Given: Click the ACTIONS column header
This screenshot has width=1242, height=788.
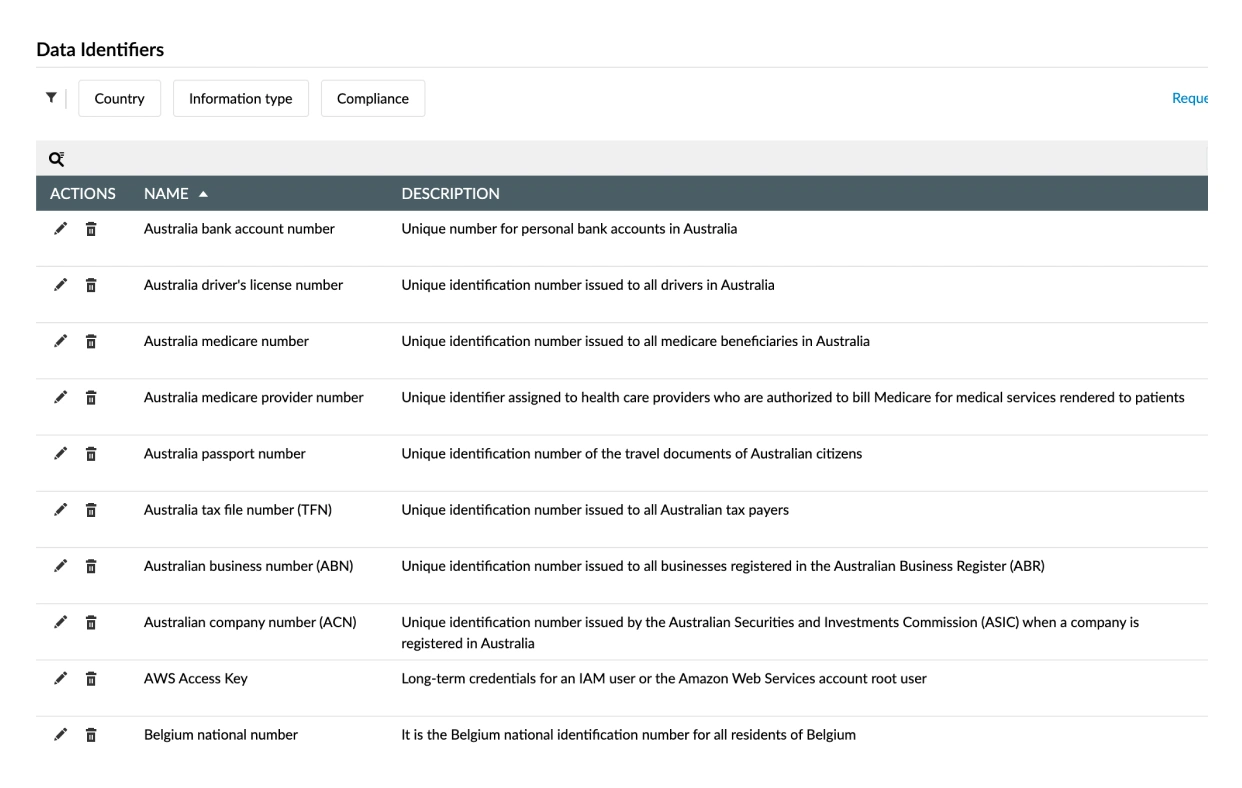Looking at the screenshot, I should pyautogui.click(x=83, y=193).
